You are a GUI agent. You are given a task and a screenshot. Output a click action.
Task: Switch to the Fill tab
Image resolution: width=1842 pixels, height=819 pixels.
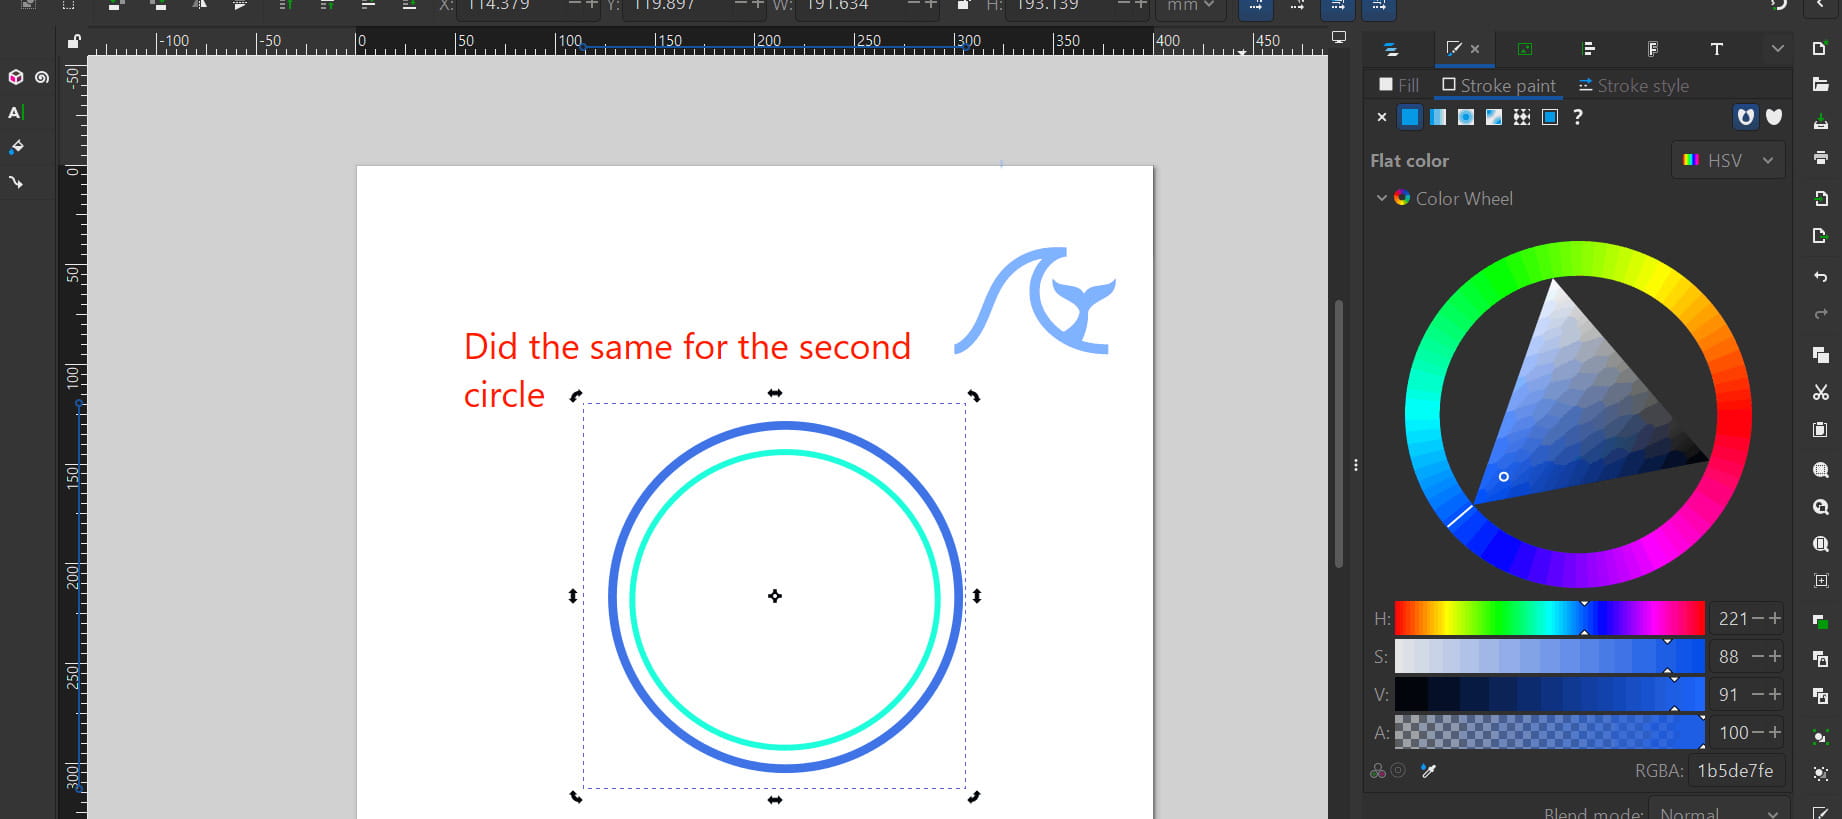coord(1399,86)
